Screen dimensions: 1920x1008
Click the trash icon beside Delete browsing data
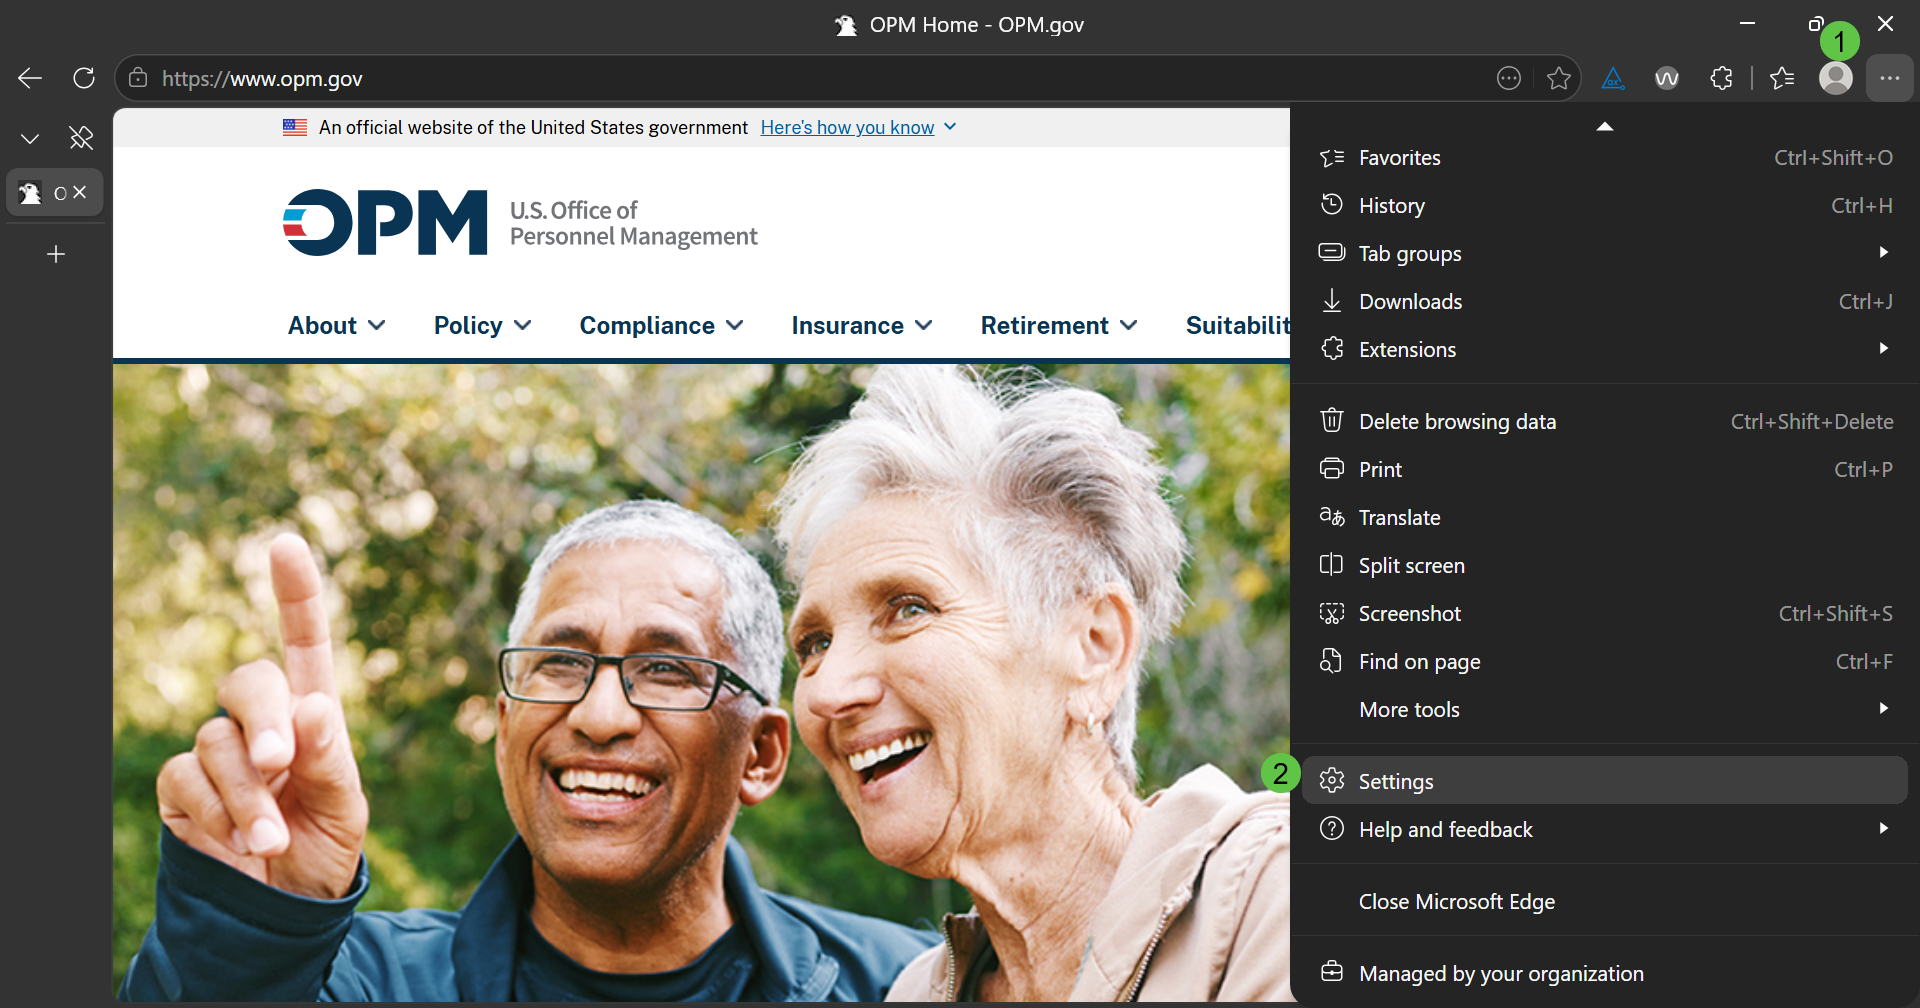coord(1332,420)
